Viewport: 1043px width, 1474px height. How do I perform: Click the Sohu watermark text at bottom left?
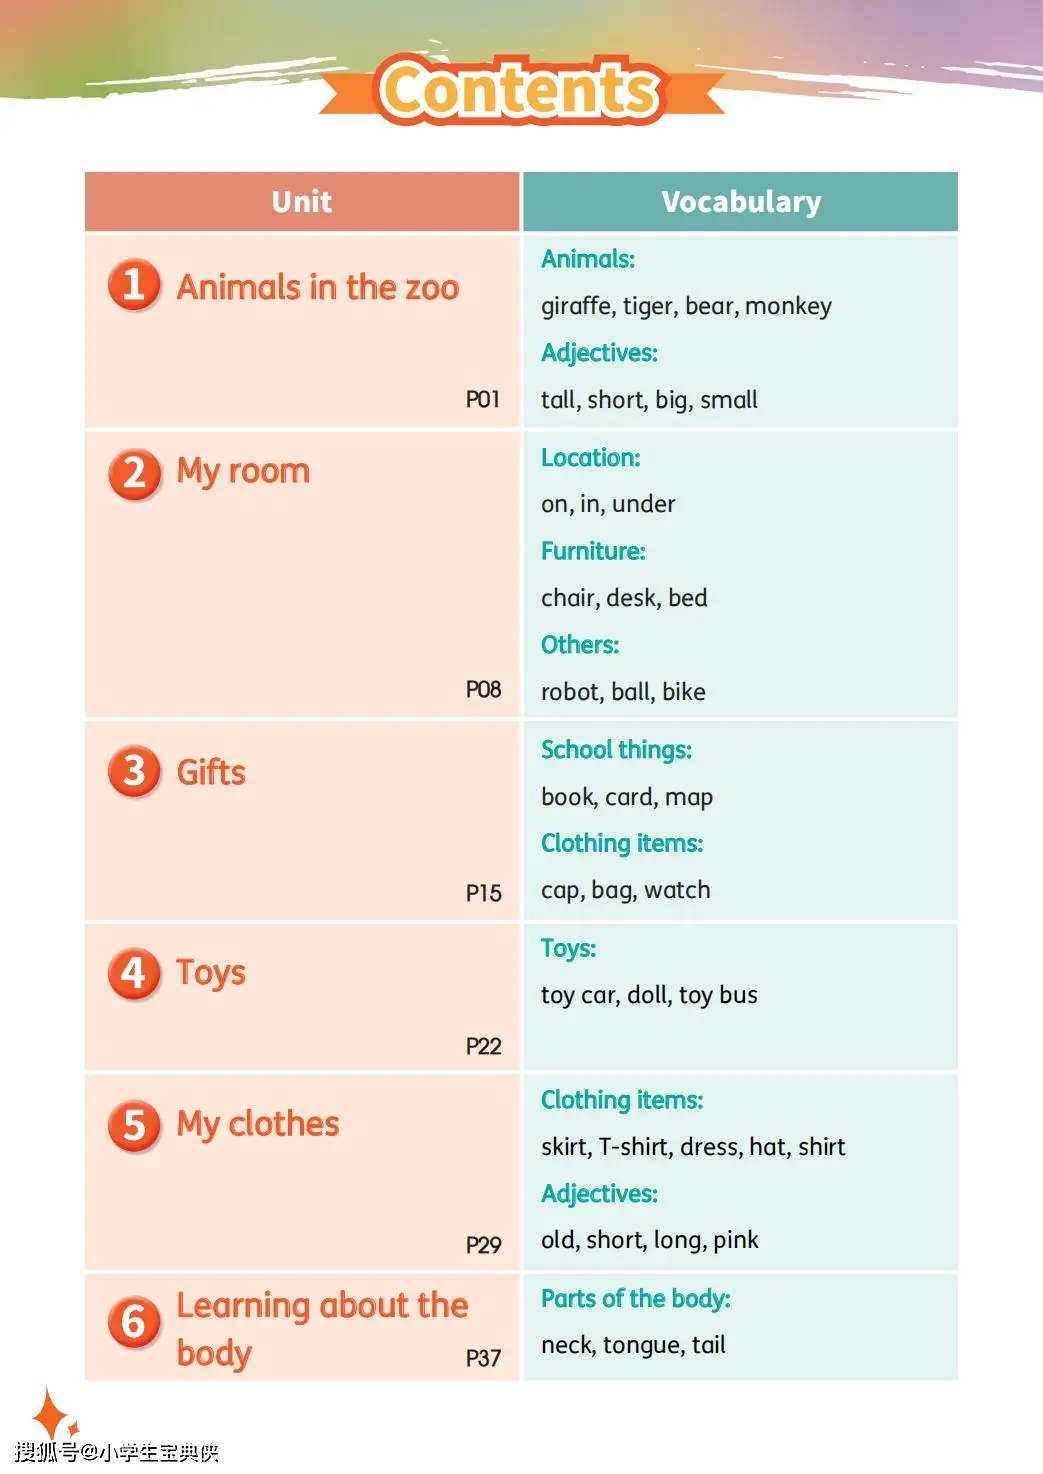pos(117,1452)
